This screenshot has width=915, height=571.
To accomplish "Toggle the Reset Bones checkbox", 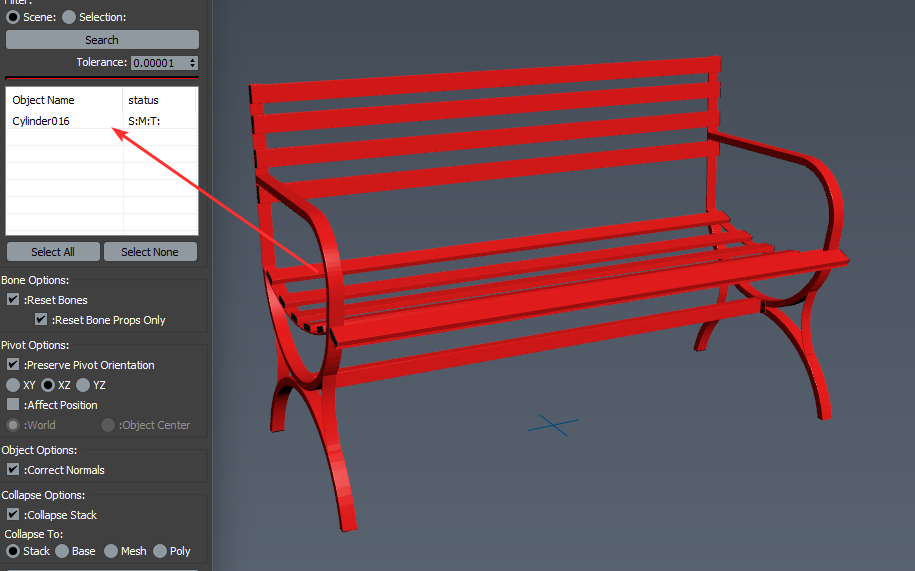I will tap(13, 299).
